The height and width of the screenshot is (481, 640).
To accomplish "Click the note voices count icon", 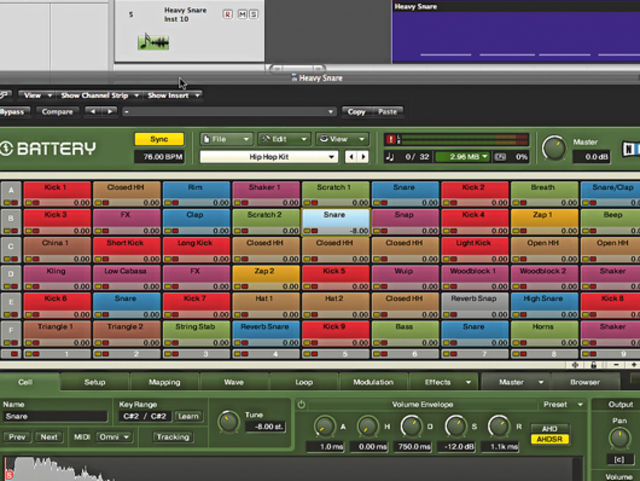I will click(x=390, y=157).
